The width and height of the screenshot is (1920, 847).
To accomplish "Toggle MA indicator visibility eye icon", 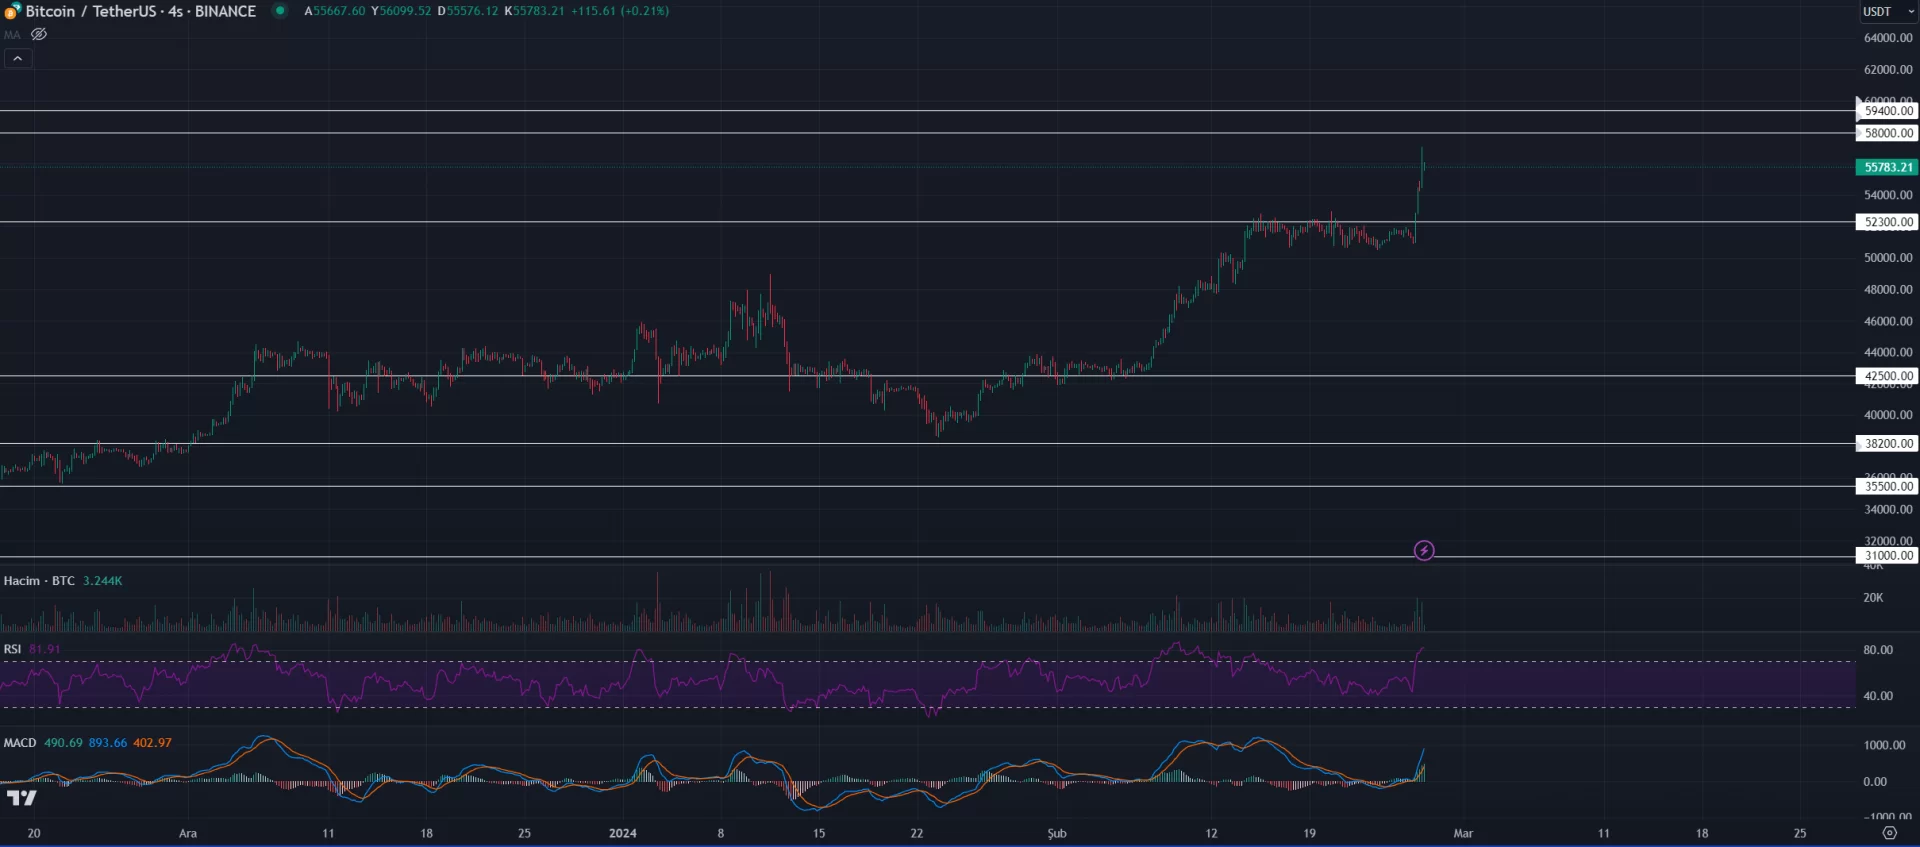I will (39, 35).
